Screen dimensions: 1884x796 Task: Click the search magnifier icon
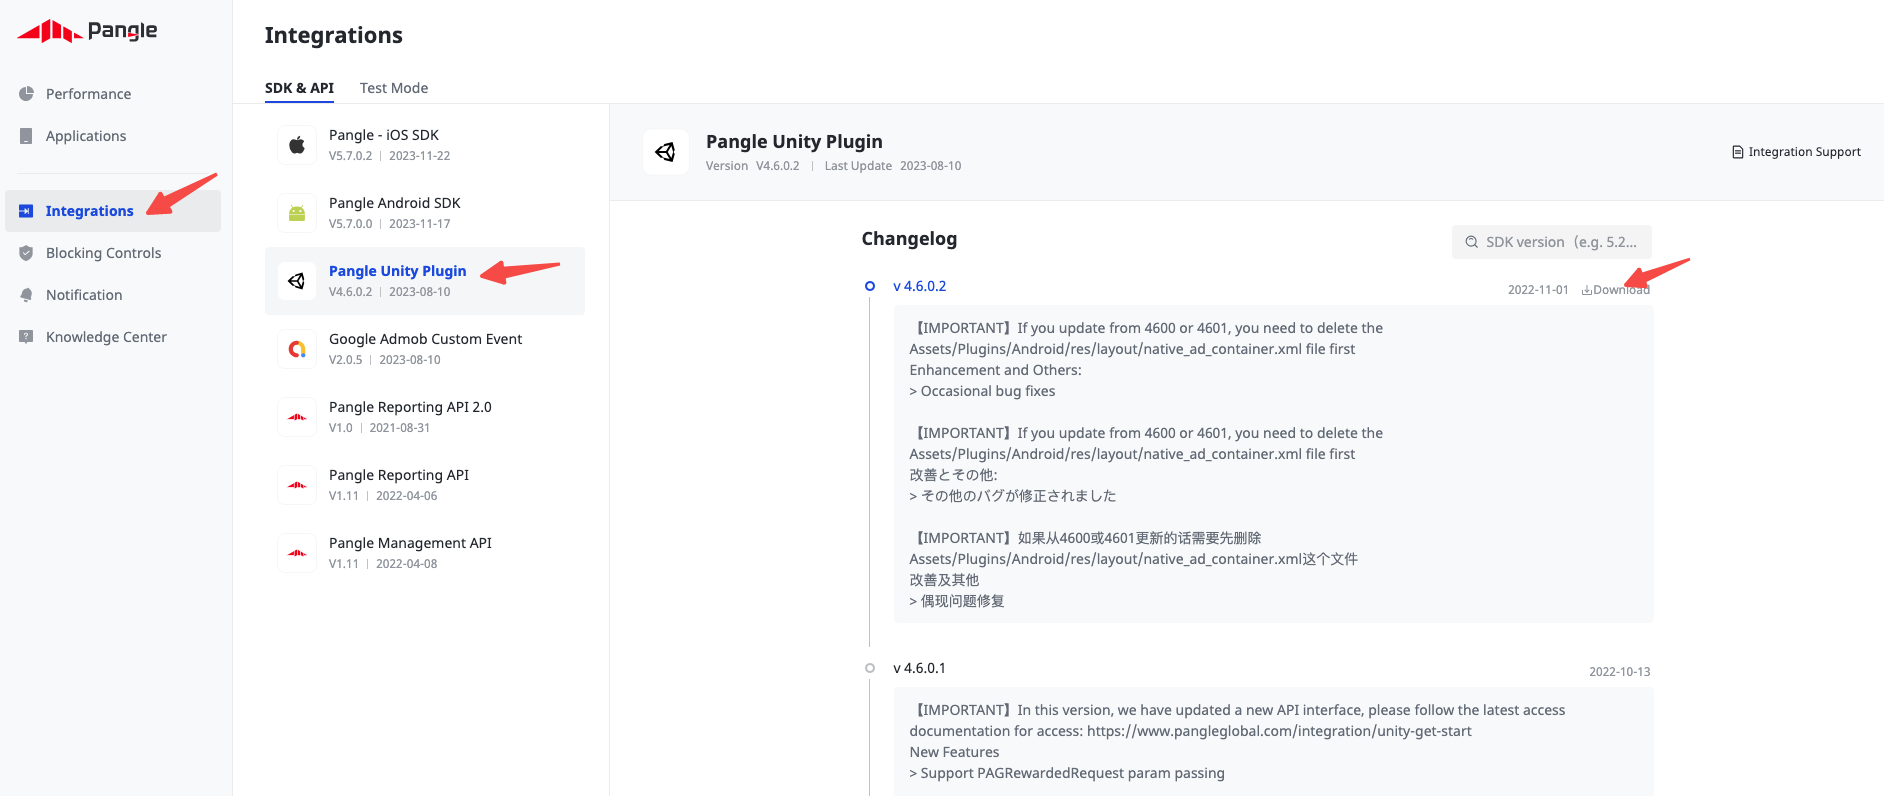[x=1472, y=242]
